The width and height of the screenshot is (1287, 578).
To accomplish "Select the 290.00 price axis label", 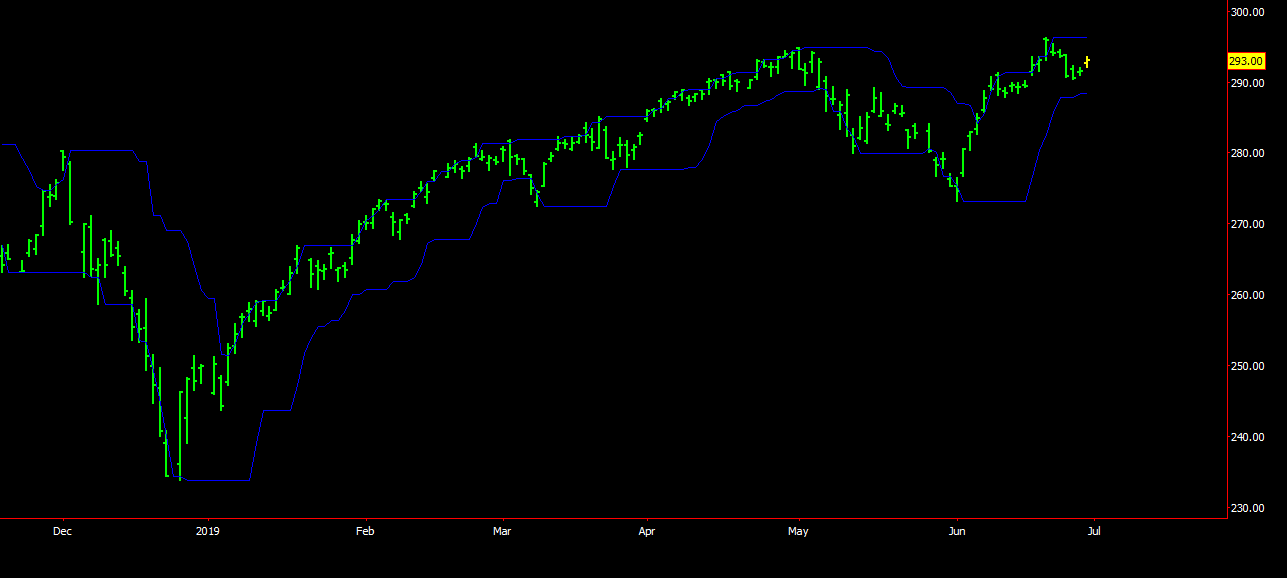I will [x=1247, y=83].
